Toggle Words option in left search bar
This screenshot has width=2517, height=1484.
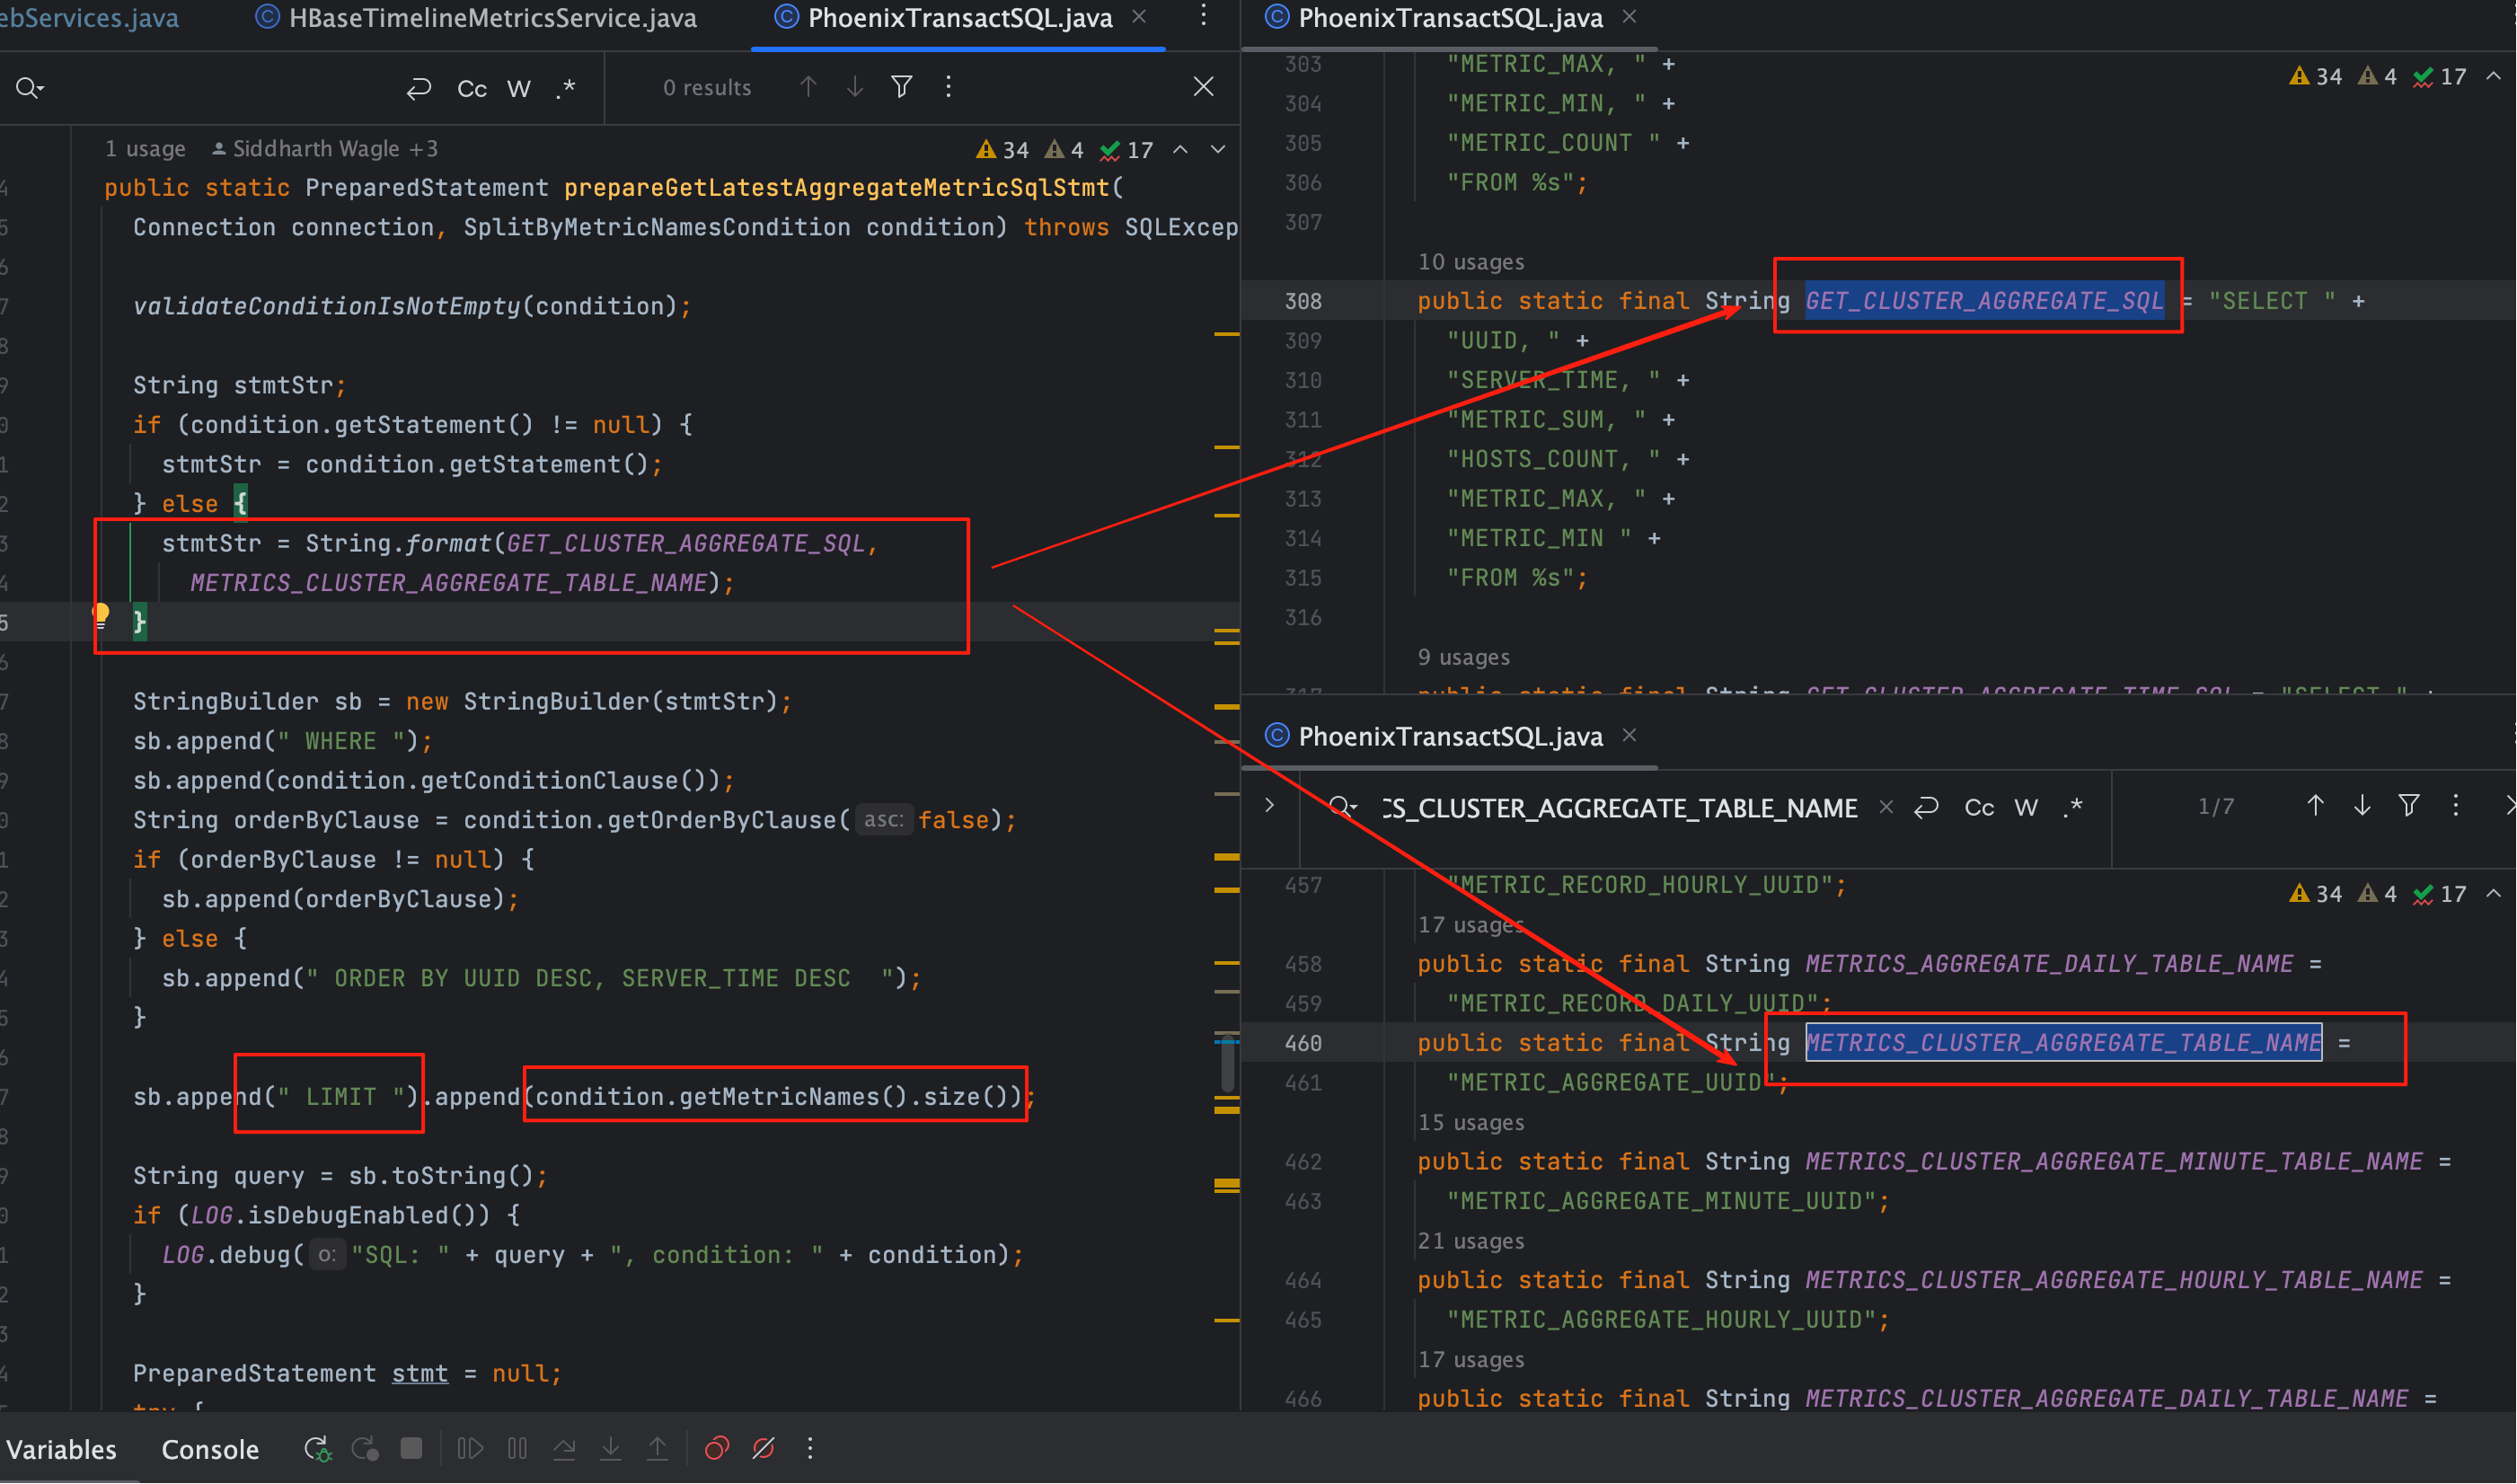click(518, 88)
